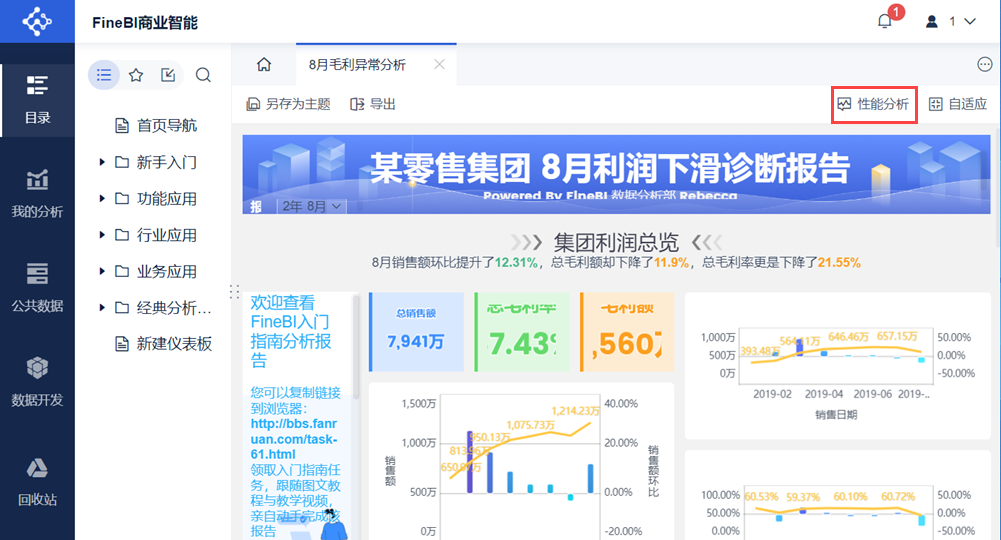This screenshot has height=540, width=1001.
Task: Open 数据开发 in the sidebar
Action: pyautogui.click(x=37, y=382)
